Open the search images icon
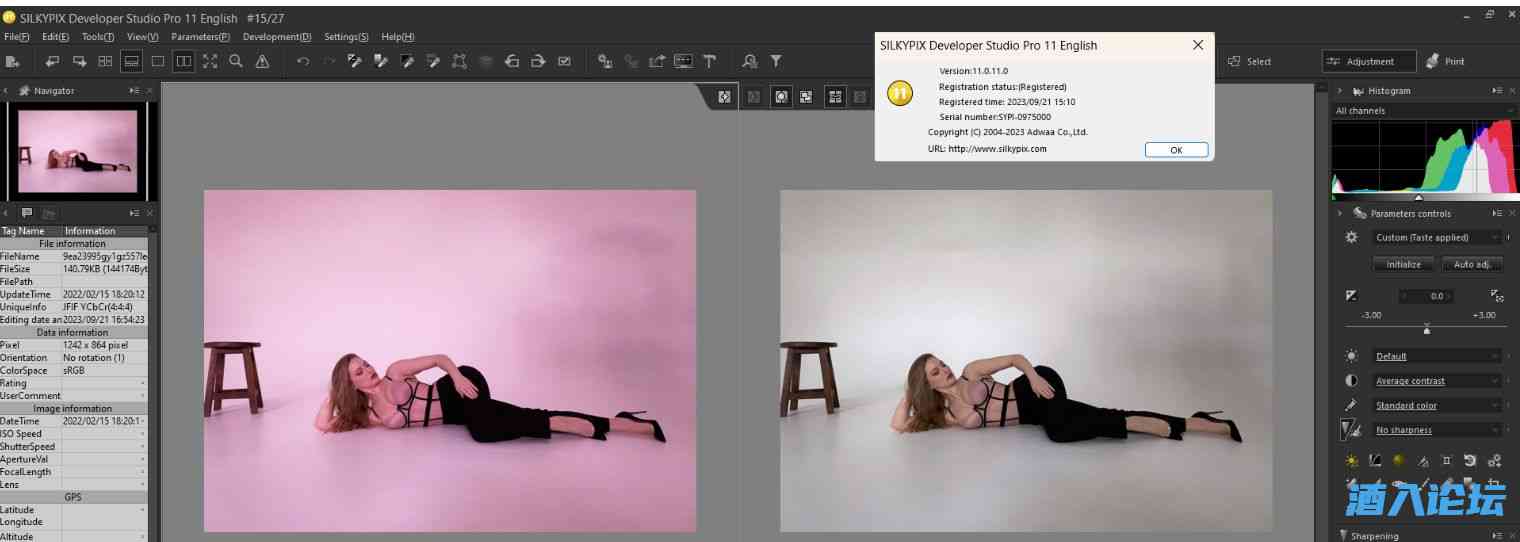Image resolution: width=1520 pixels, height=542 pixels. click(x=750, y=61)
